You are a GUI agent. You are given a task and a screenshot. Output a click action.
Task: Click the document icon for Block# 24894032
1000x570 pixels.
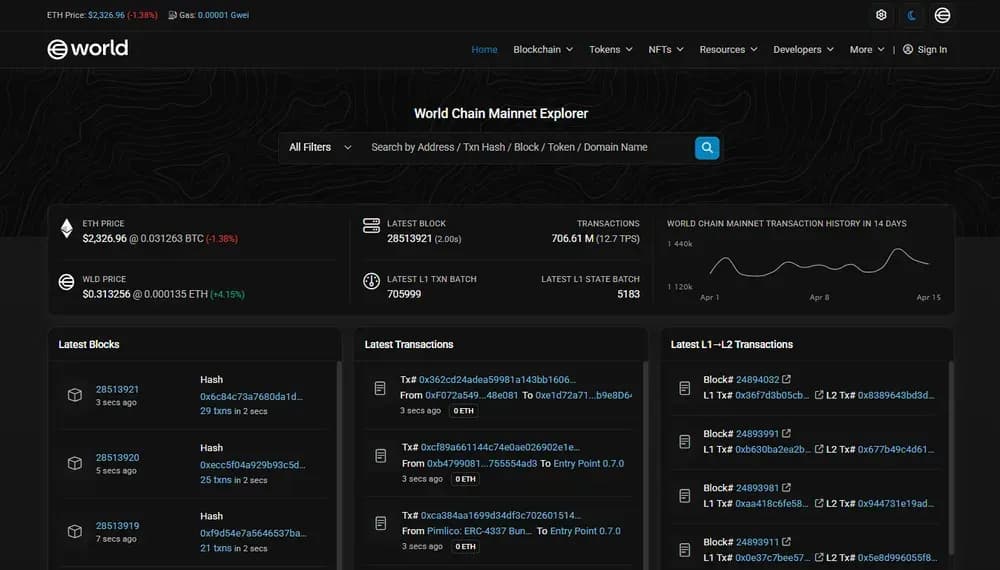click(684, 388)
